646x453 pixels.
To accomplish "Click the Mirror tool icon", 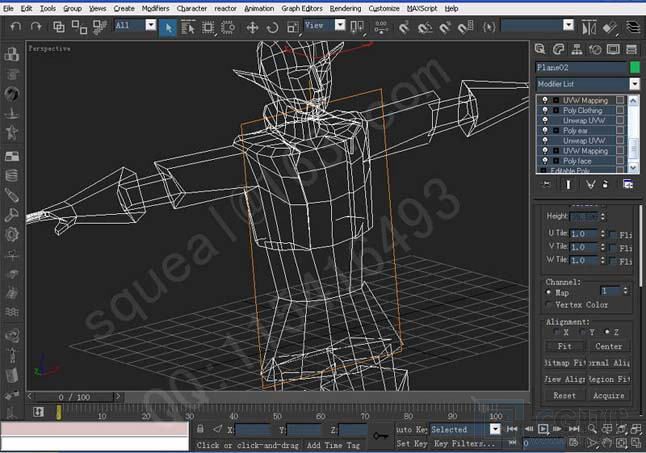I will pos(589,28).
